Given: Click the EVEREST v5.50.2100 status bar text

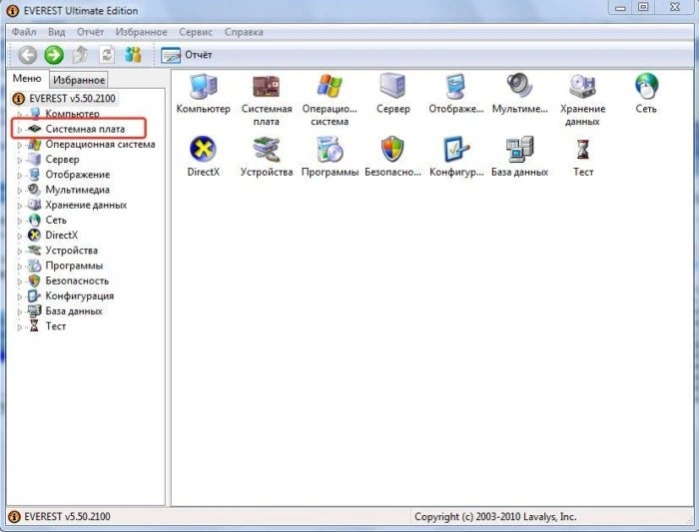Looking at the screenshot, I should click(x=67, y=516).
